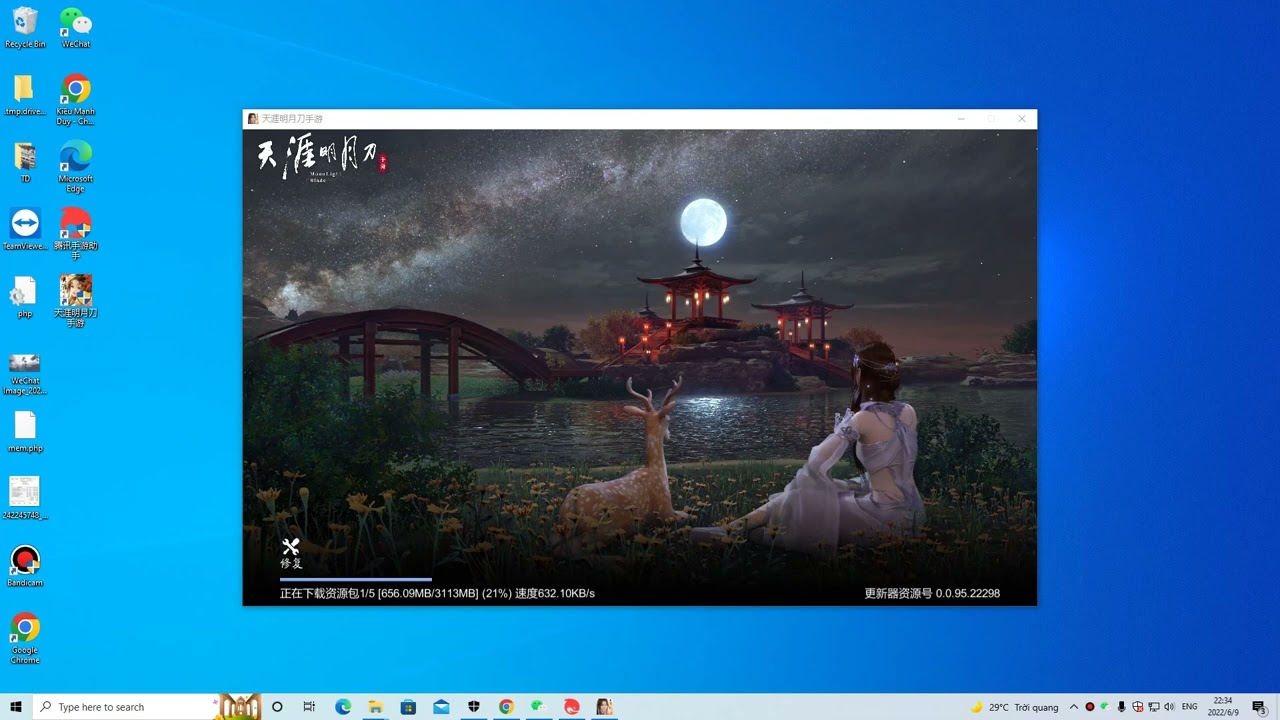This screenshot has height=720, width=1280.
Task: Minimize the 天涯明月刀手游 window
Action: click(961, 119)
